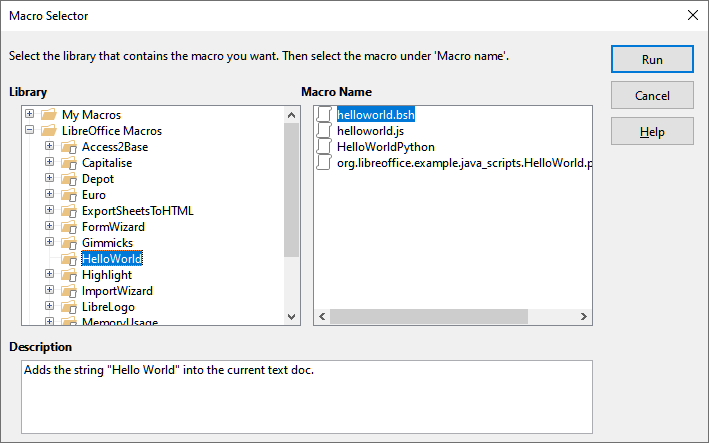Image resolution: width=709 pixels, height=443 pixels.
Task: Click the Library tree scroll down arrow
Action: pos(291,316)
